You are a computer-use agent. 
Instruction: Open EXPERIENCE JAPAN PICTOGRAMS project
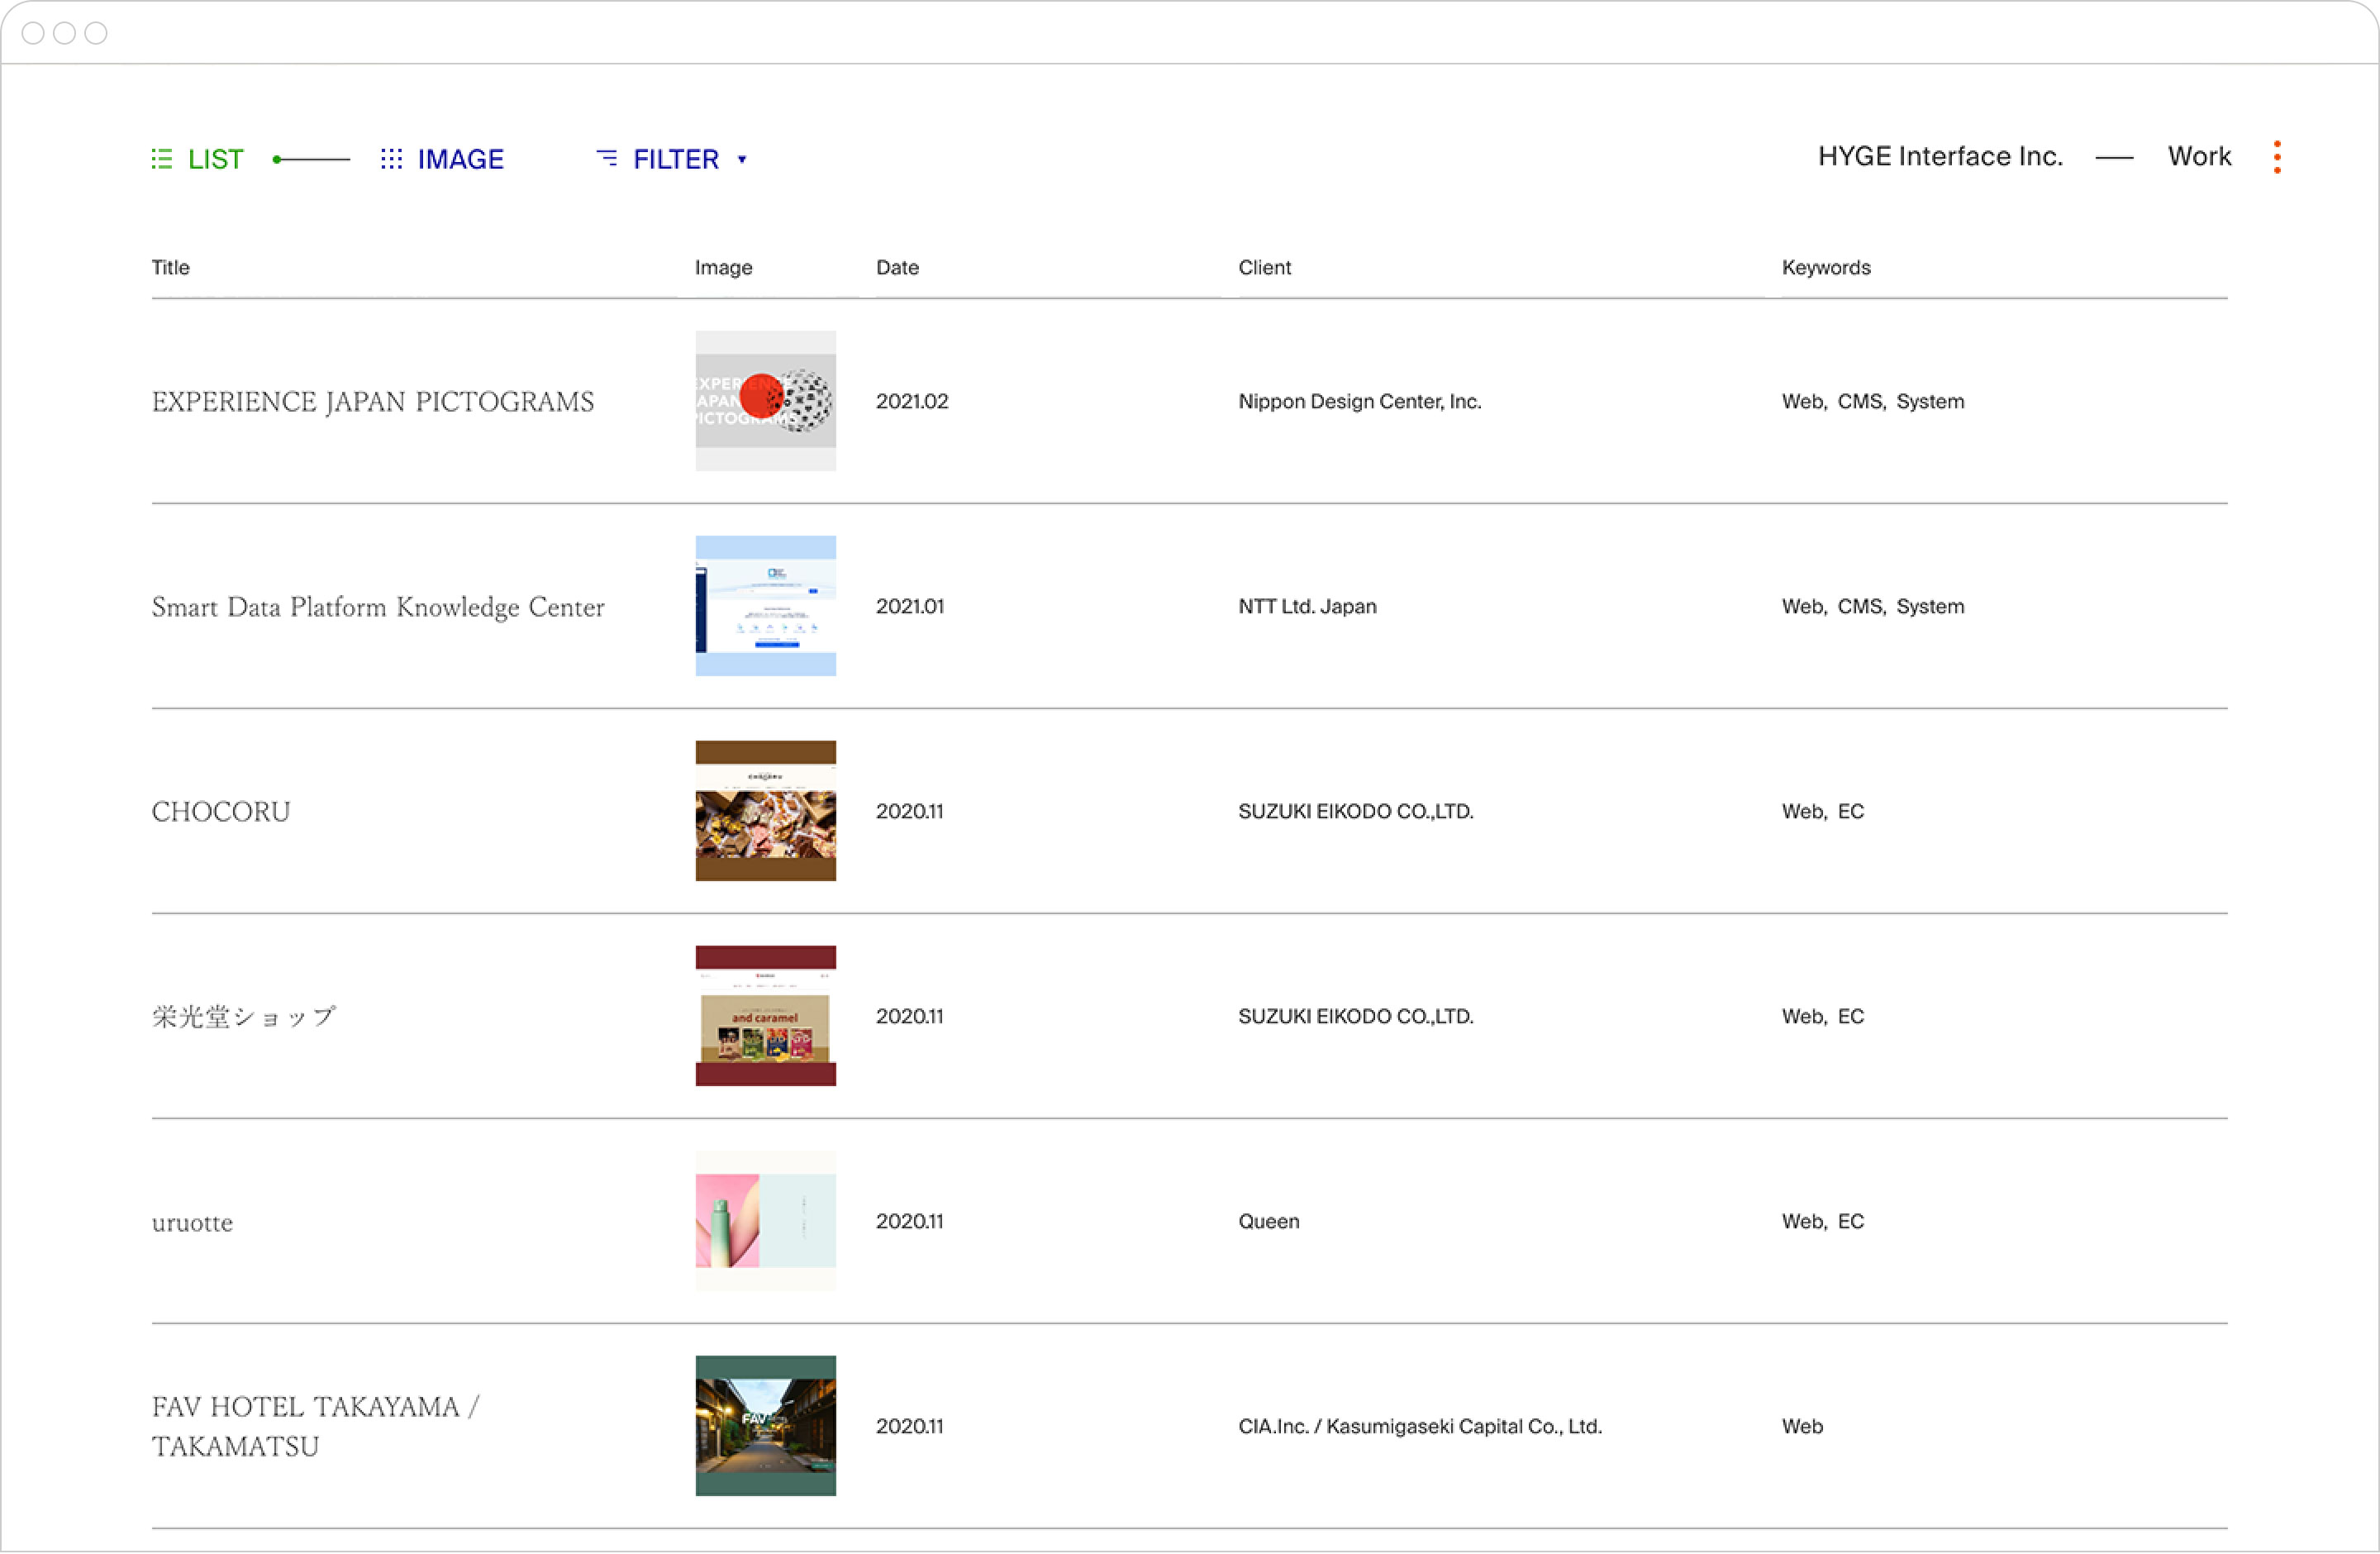coord(372,401)
